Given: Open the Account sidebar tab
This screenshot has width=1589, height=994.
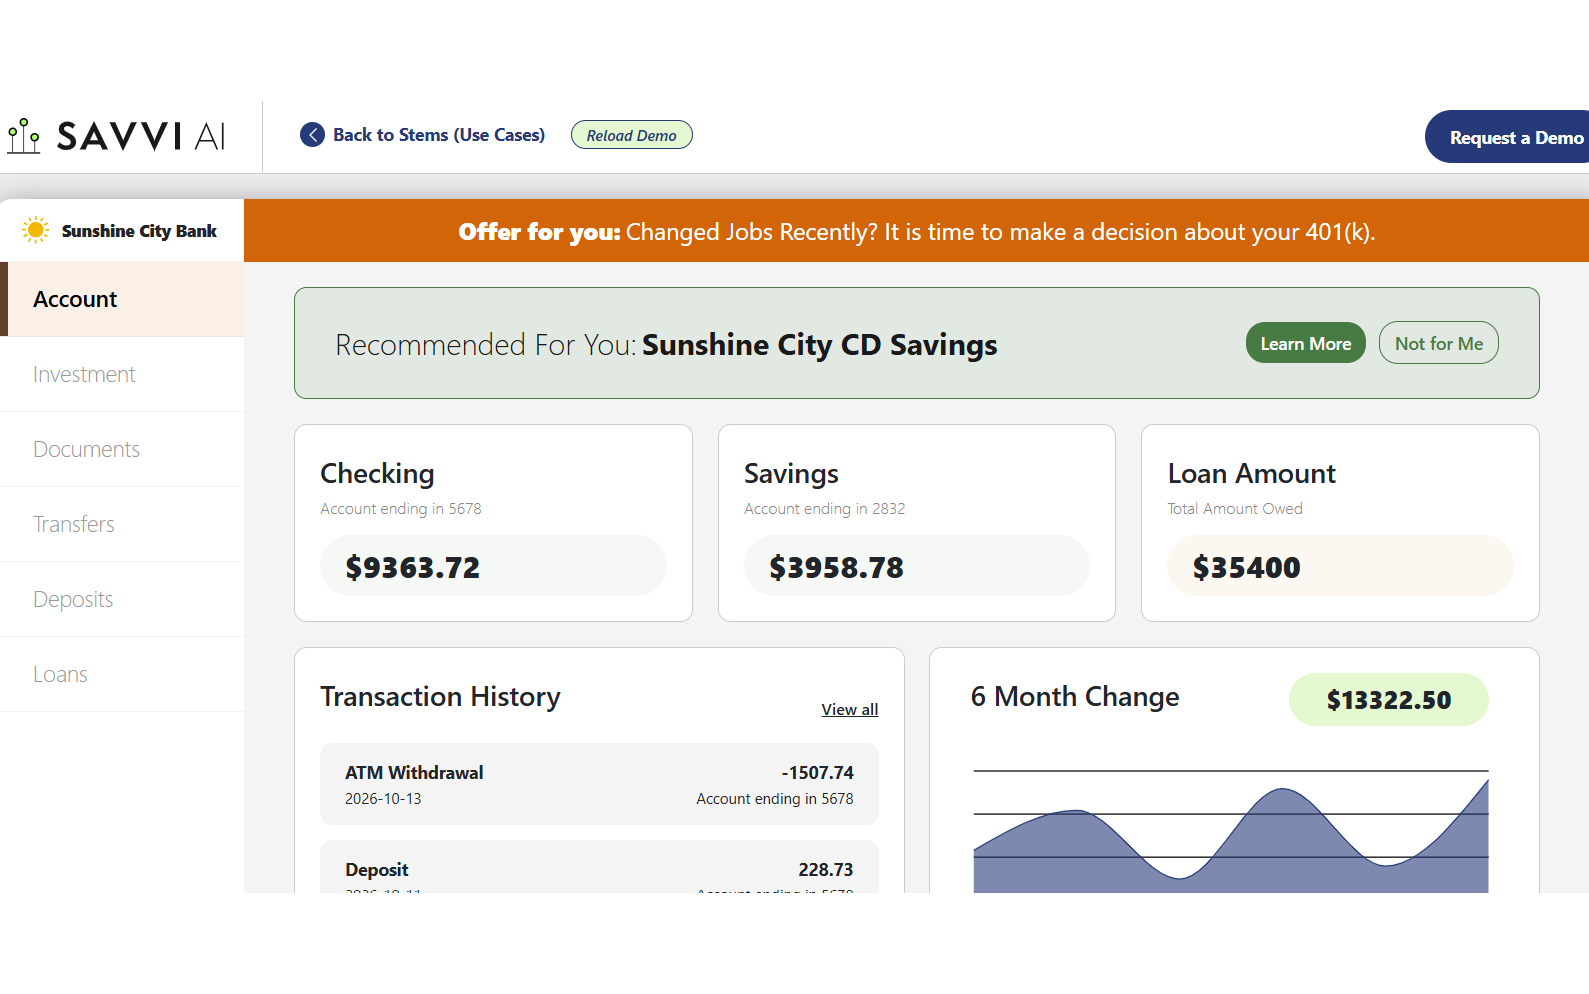Looking at the screenshot, I should [122, 299].
